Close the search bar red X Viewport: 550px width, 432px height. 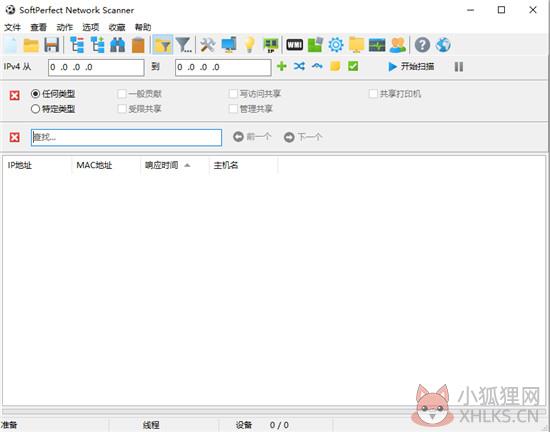coord(14,137)
